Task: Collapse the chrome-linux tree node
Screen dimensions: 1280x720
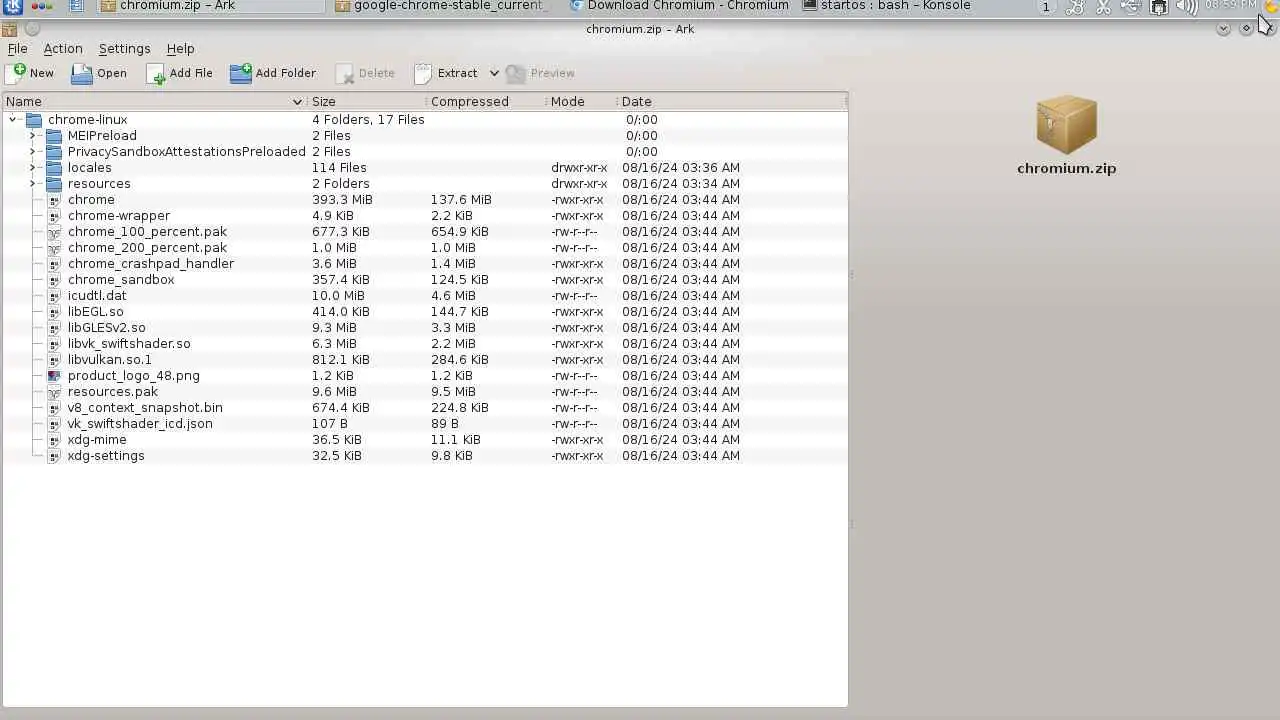Action: click(x=13, y=120)
